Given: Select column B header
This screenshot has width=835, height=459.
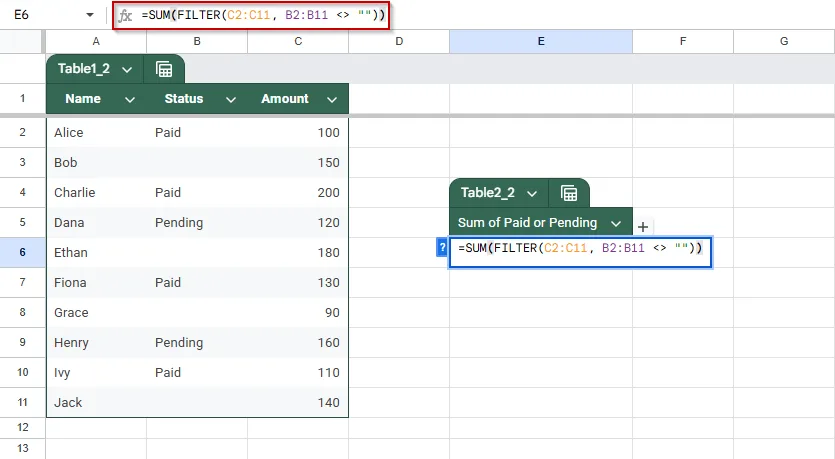Looking at the screenshot, I should pyautogui.click(x=197, y=41).
